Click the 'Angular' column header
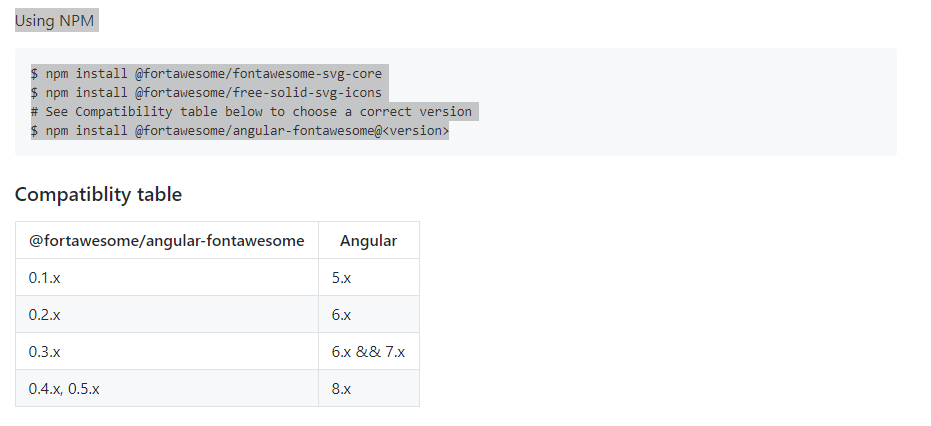The height and width of the screenshot is (426, 931). [369, 240]
